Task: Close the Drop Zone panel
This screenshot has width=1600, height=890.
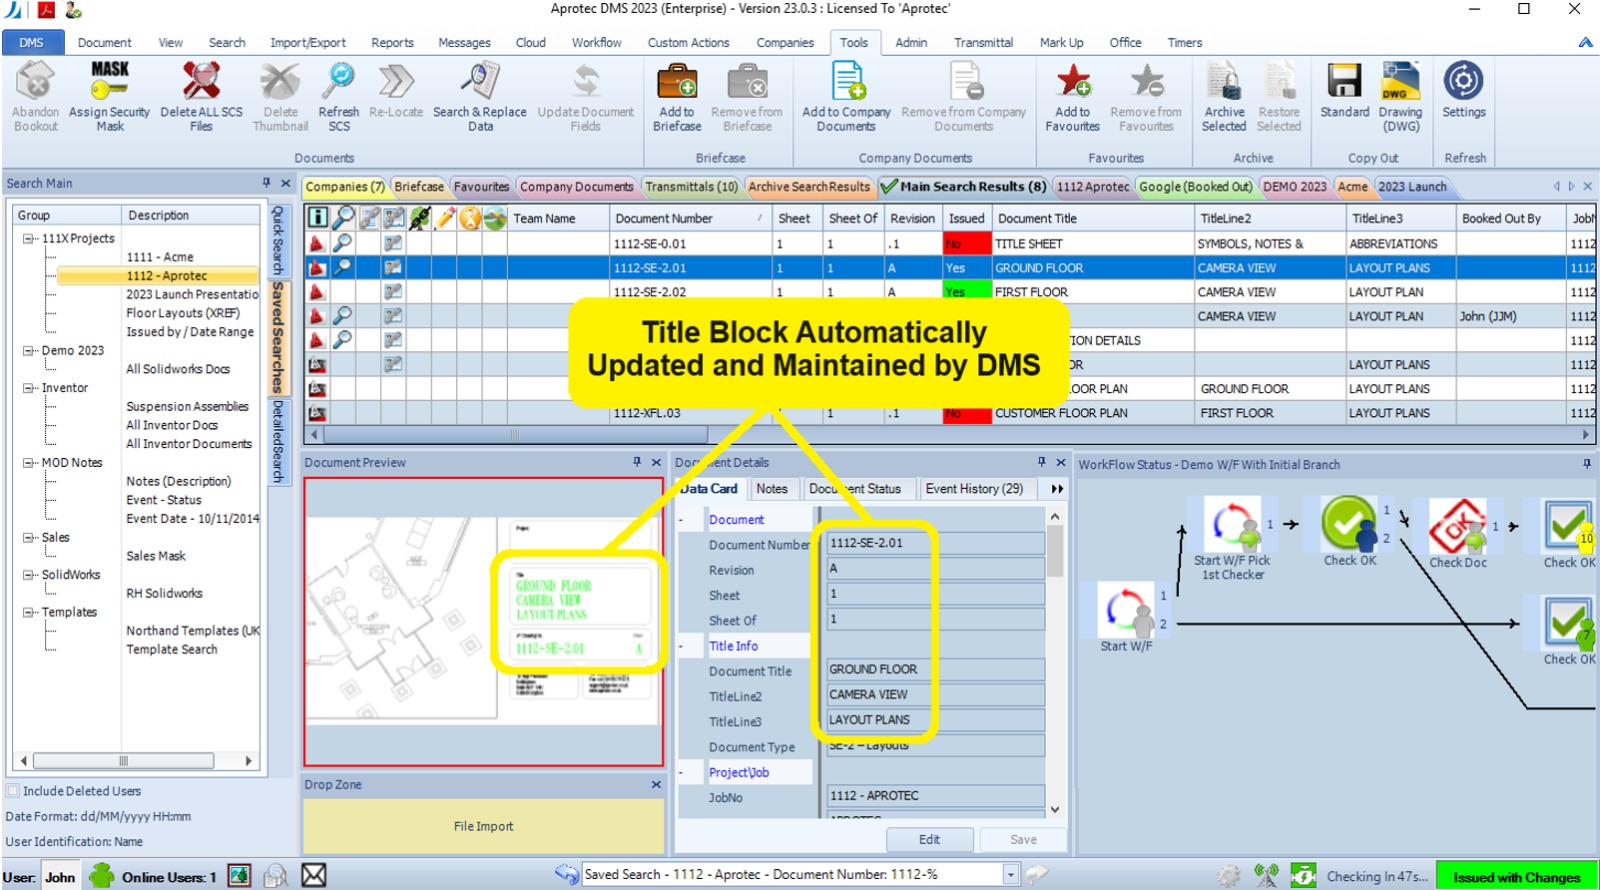Action: [x=656, y=784]
